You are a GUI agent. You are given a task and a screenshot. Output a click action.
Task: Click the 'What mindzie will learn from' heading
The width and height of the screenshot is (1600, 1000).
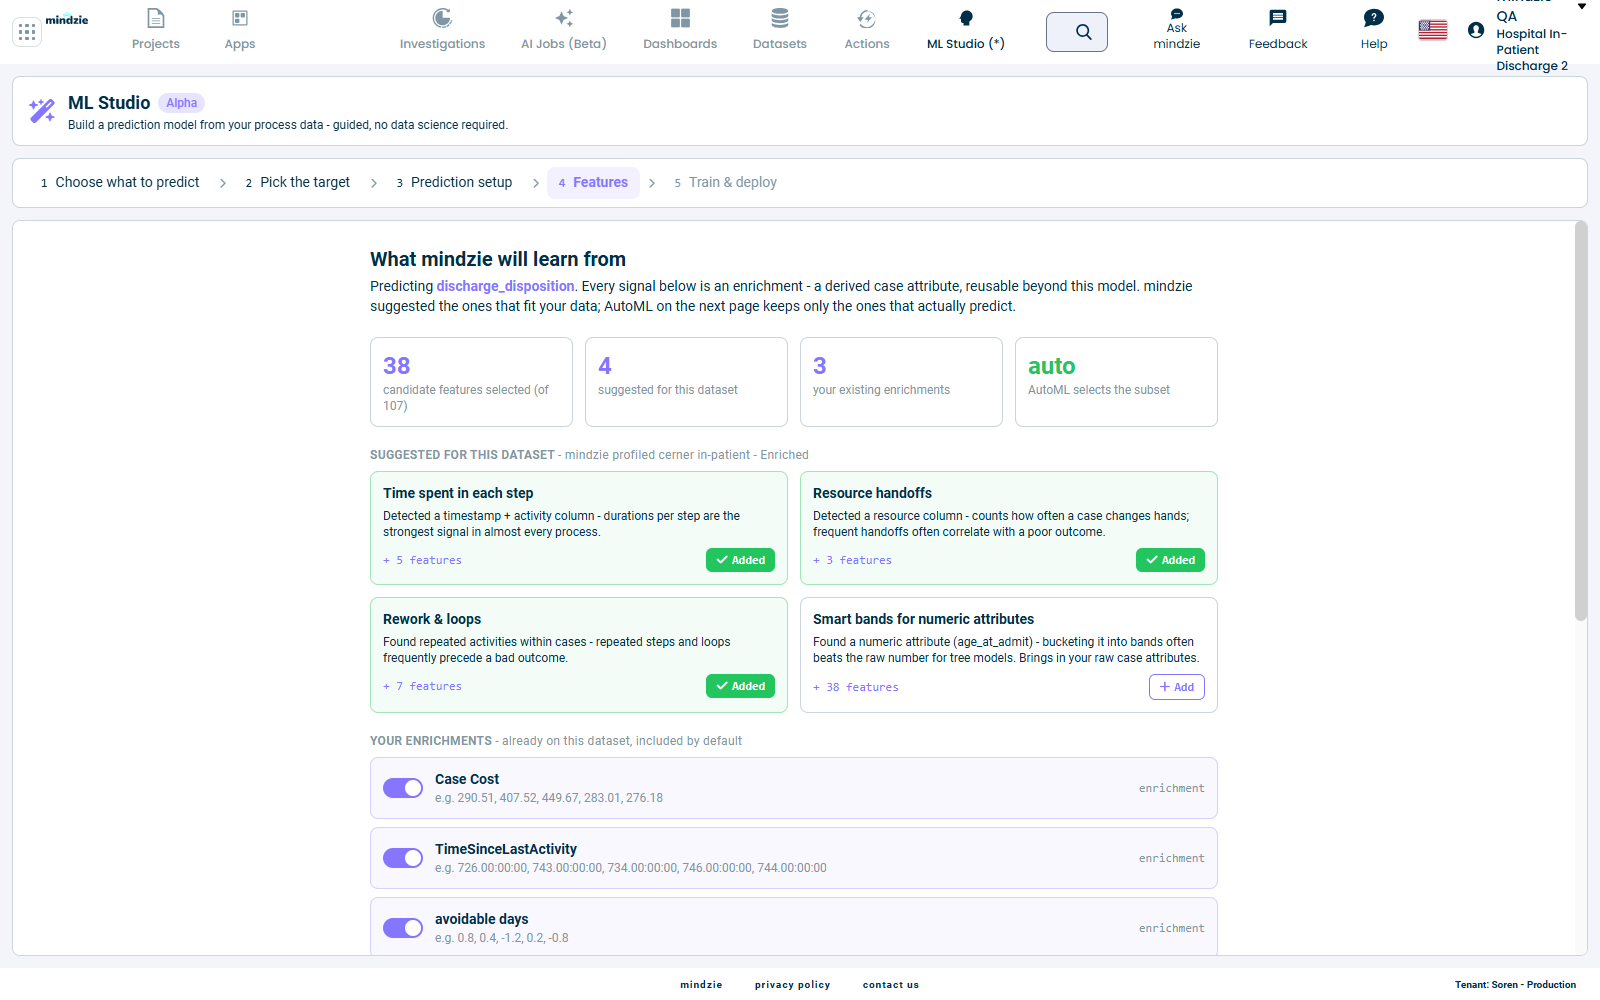(498, 259)
